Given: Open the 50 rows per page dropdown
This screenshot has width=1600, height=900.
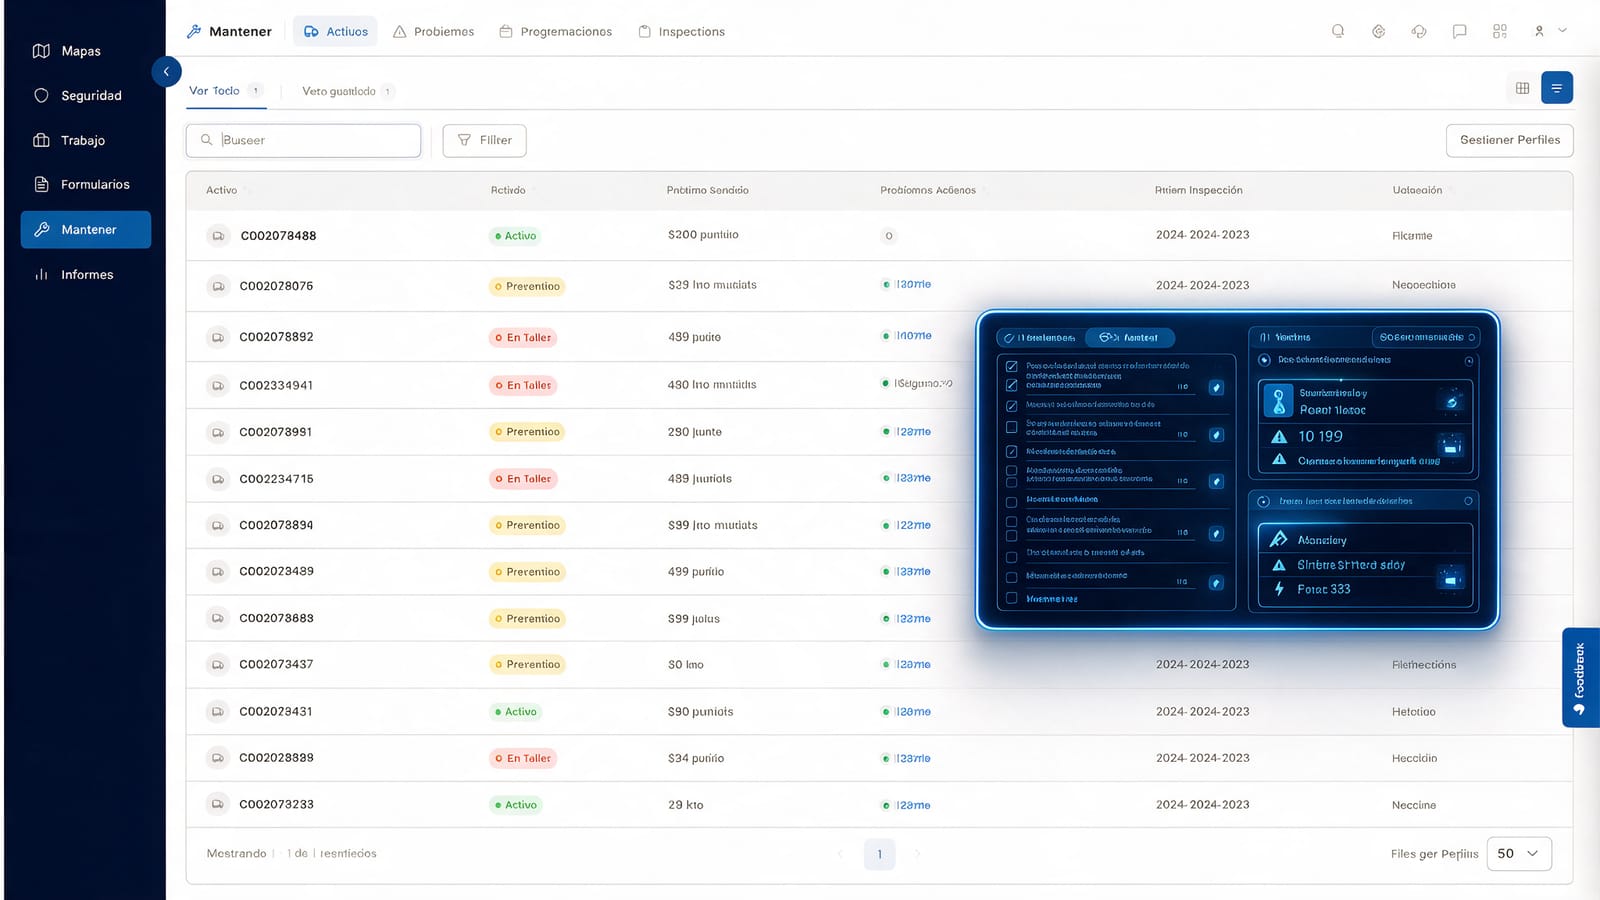Looking at the screenshot, I should [1519, 853].
